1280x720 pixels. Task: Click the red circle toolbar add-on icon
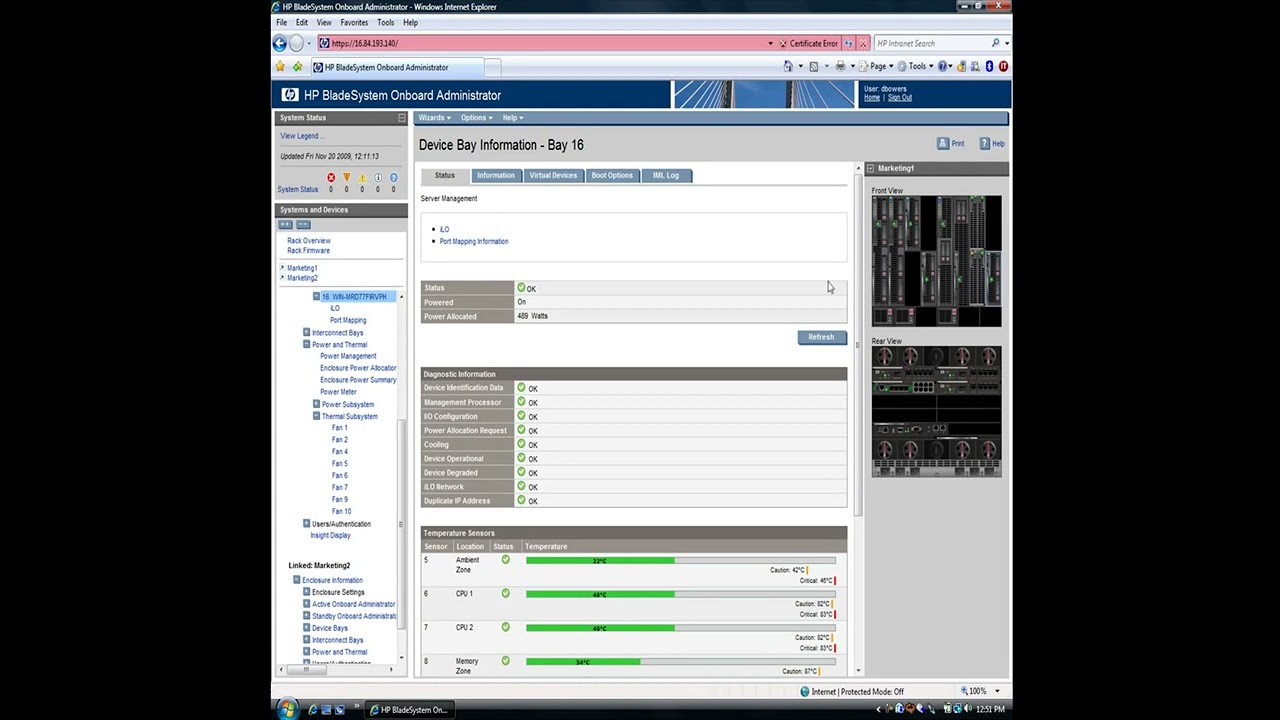pos(1003,67)
